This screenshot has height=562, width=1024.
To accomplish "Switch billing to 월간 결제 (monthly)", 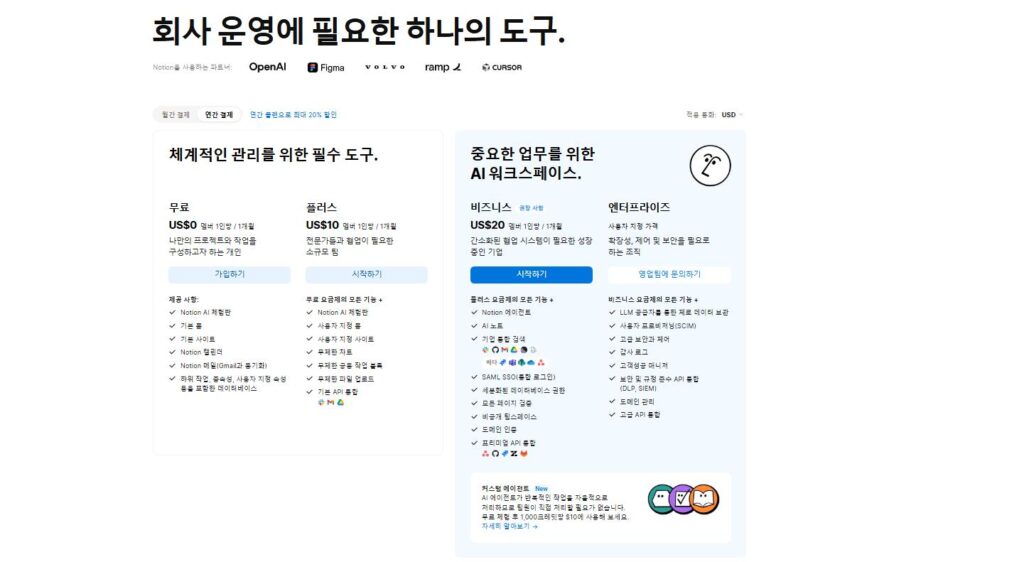I will (176, 115).
